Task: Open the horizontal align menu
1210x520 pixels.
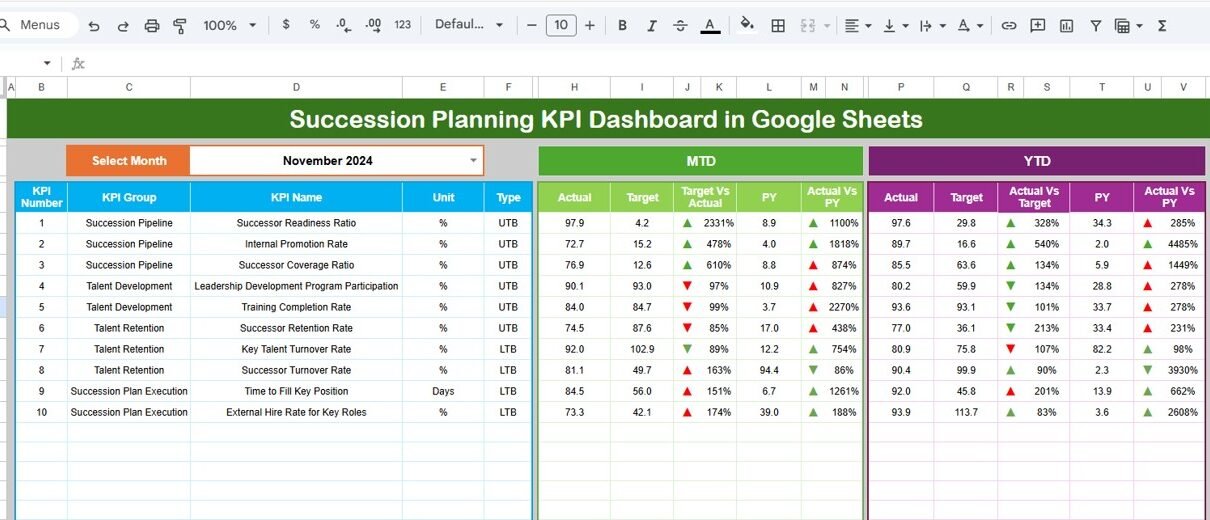Action: [857, 25]
